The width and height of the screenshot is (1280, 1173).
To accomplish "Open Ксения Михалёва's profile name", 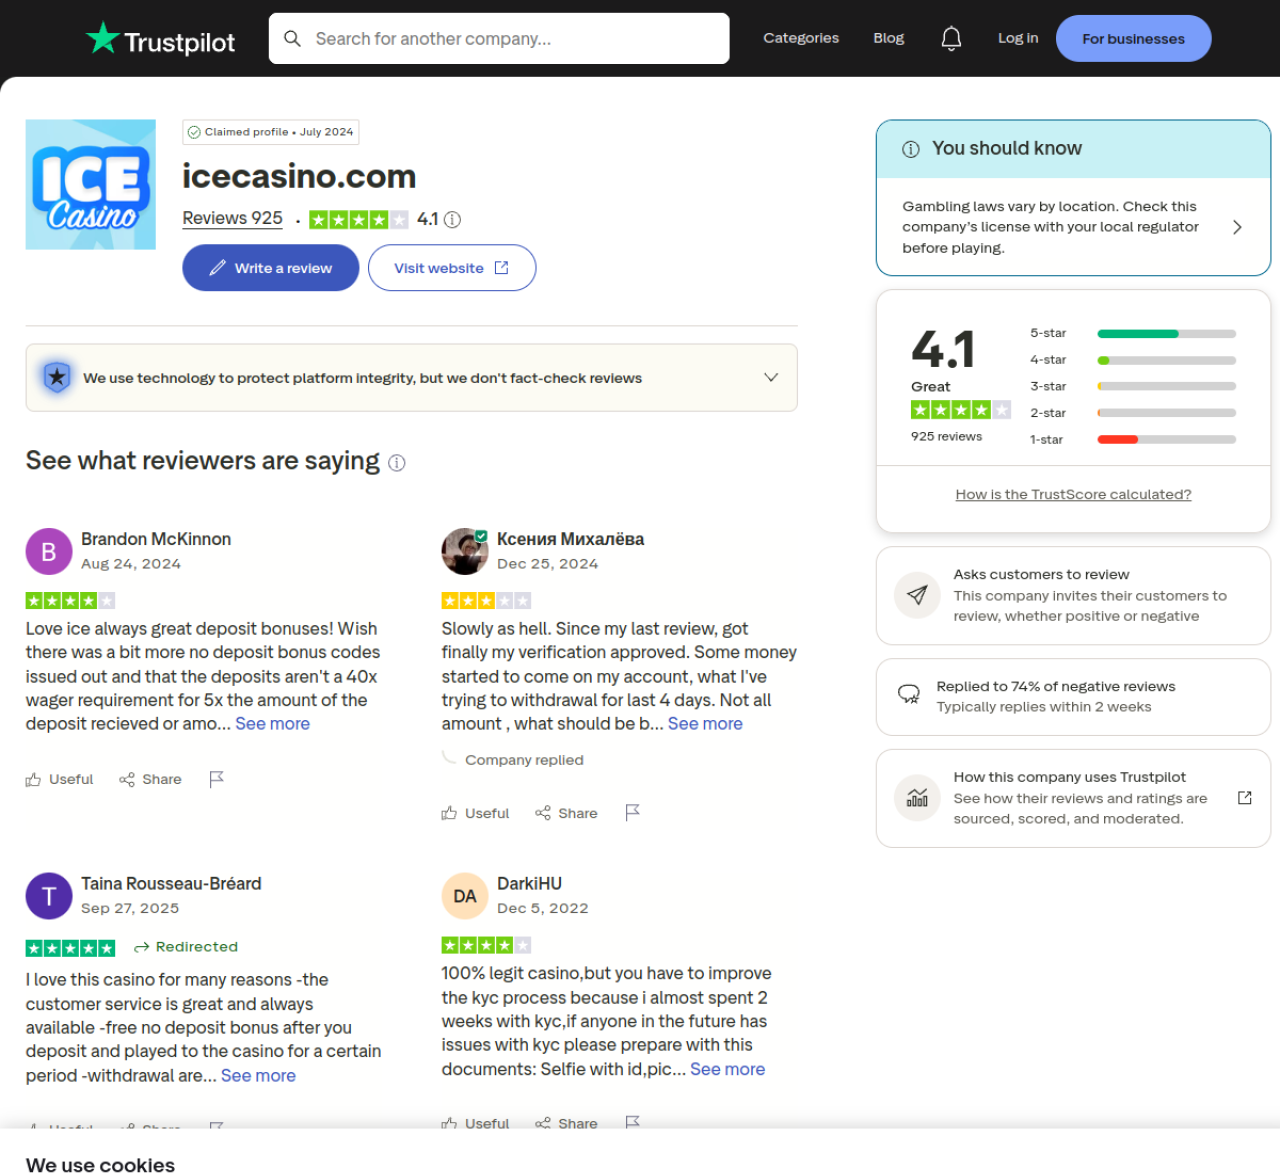I will (571, 540).
